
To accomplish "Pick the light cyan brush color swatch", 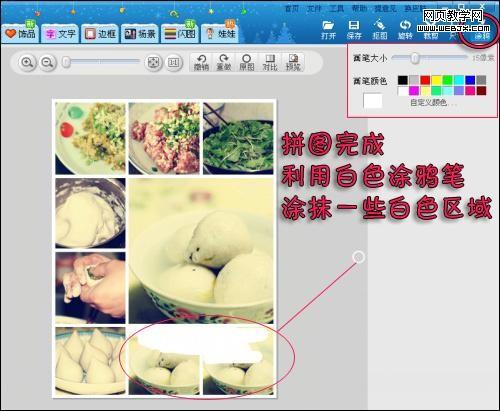I will pos(448,91).
